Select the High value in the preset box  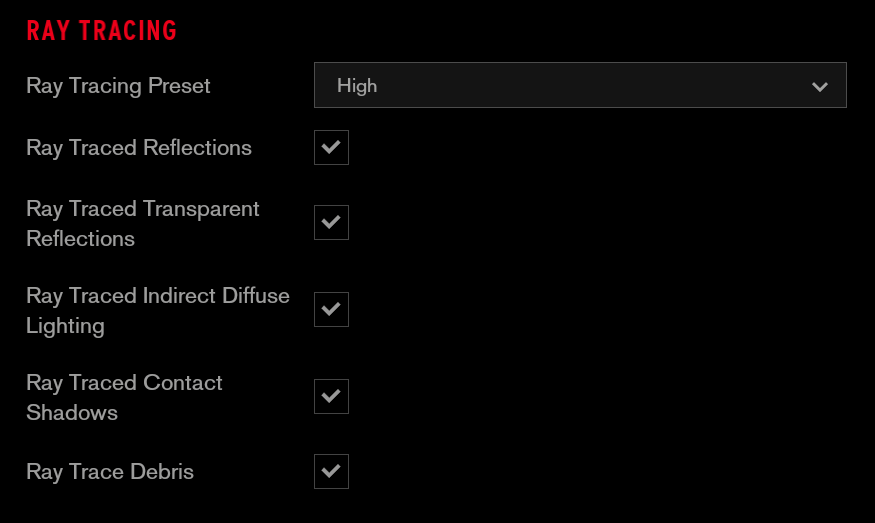coord(357,86)
